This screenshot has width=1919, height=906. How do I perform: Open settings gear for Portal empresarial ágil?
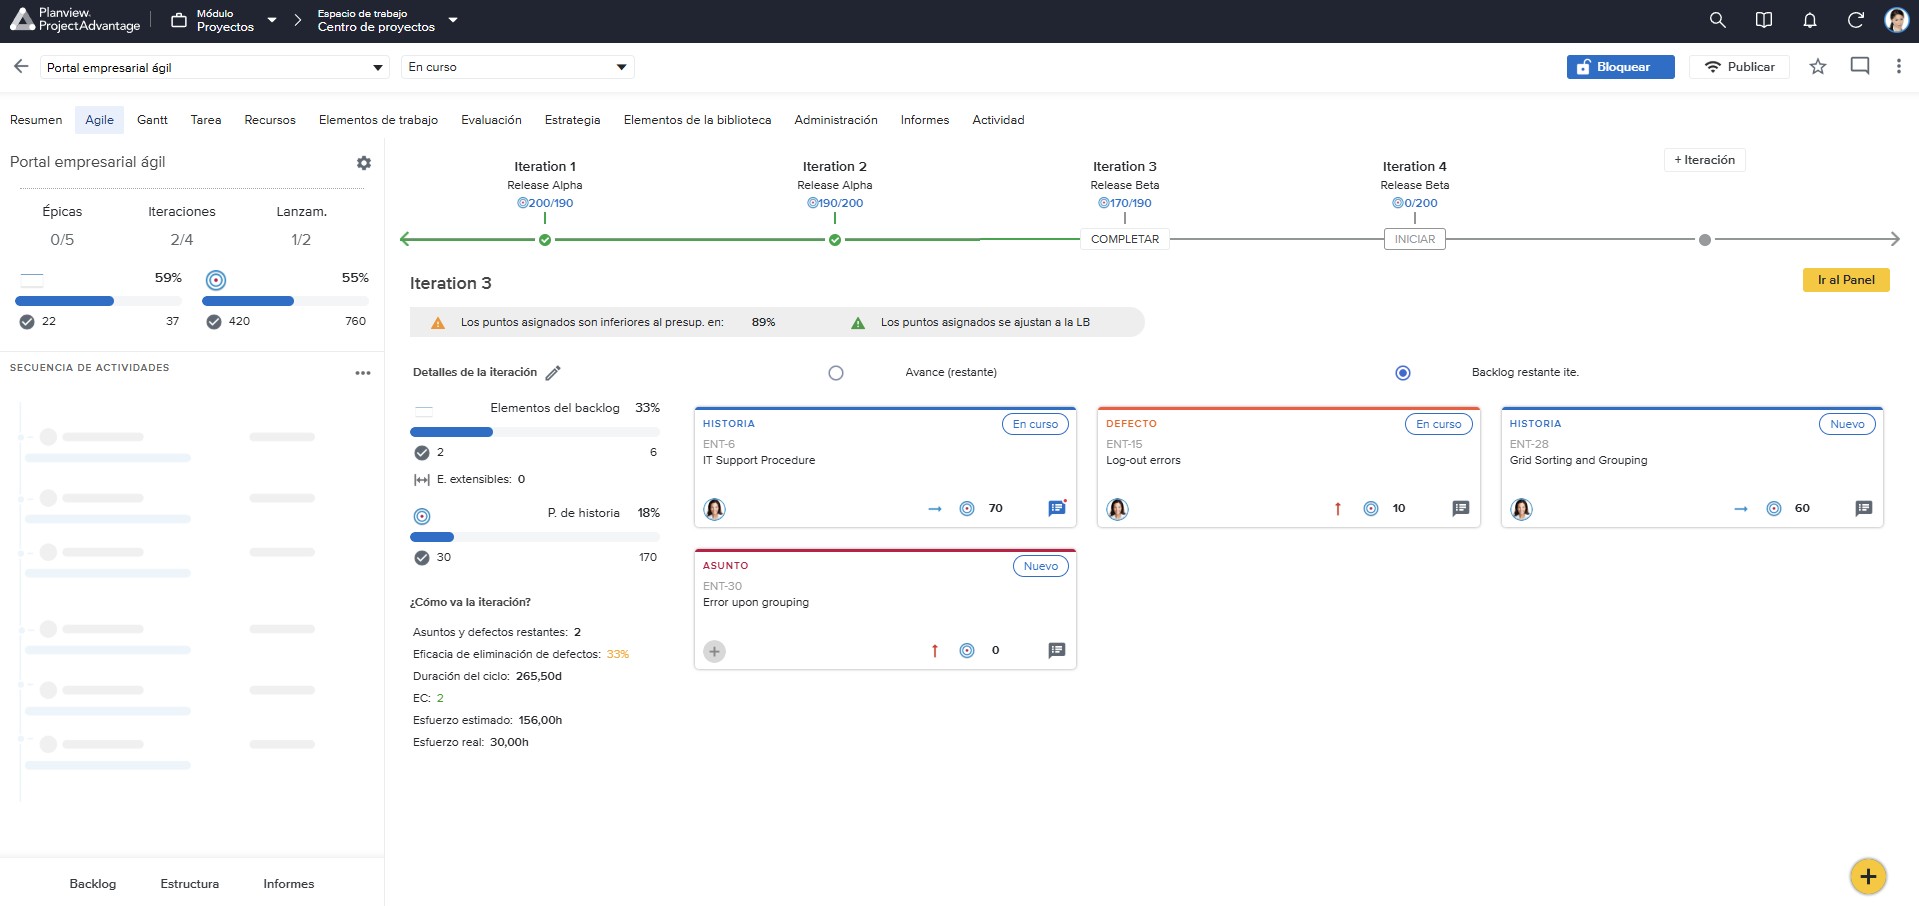(364, 162)
